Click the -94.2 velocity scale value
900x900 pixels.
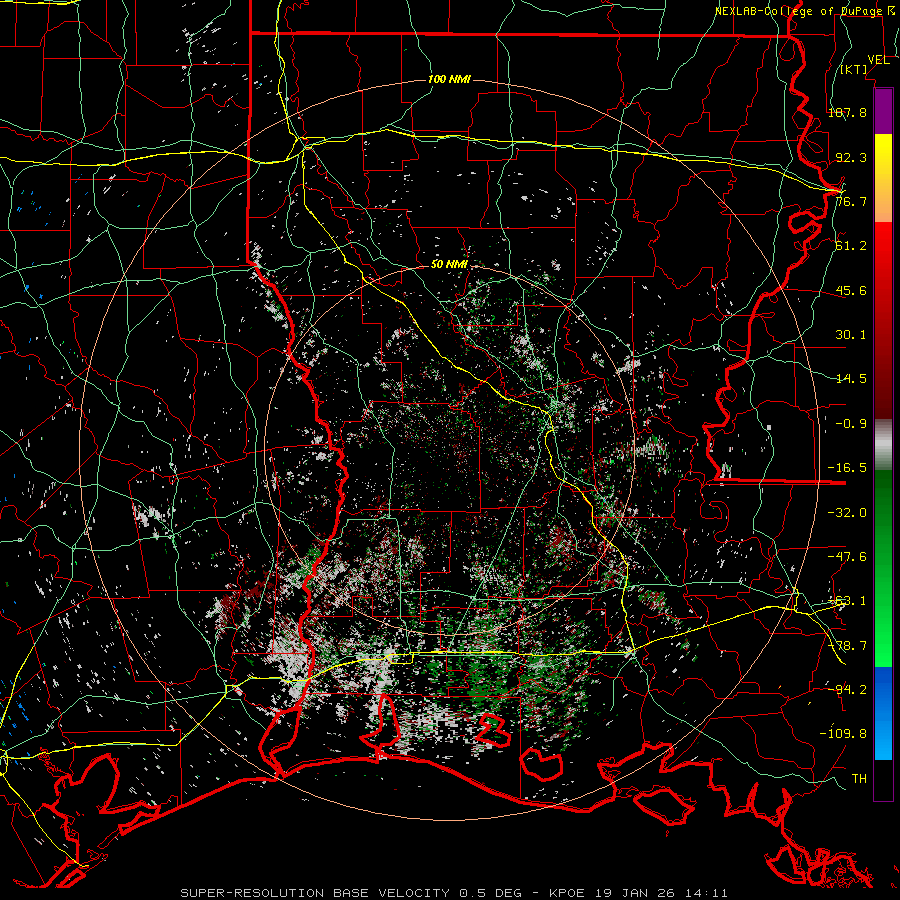(847, 690)
